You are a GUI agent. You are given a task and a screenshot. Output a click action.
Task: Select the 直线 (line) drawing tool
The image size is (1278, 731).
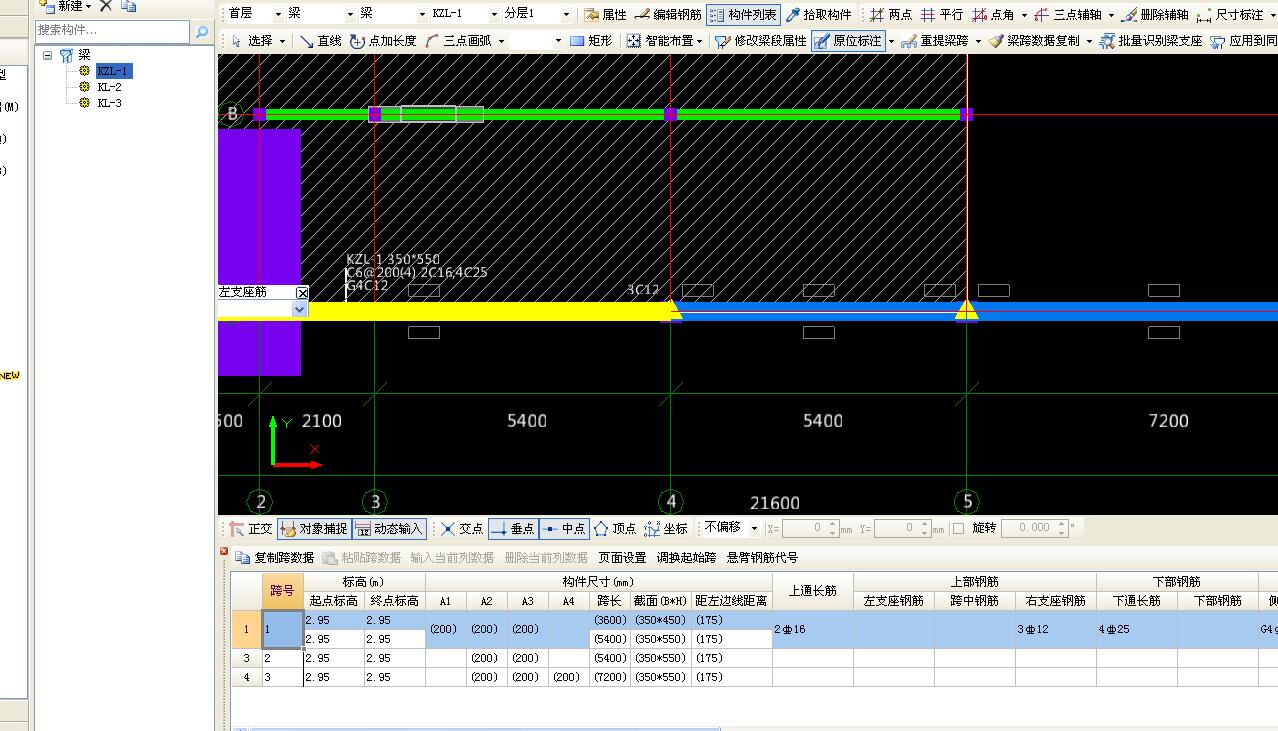[320, 41]
